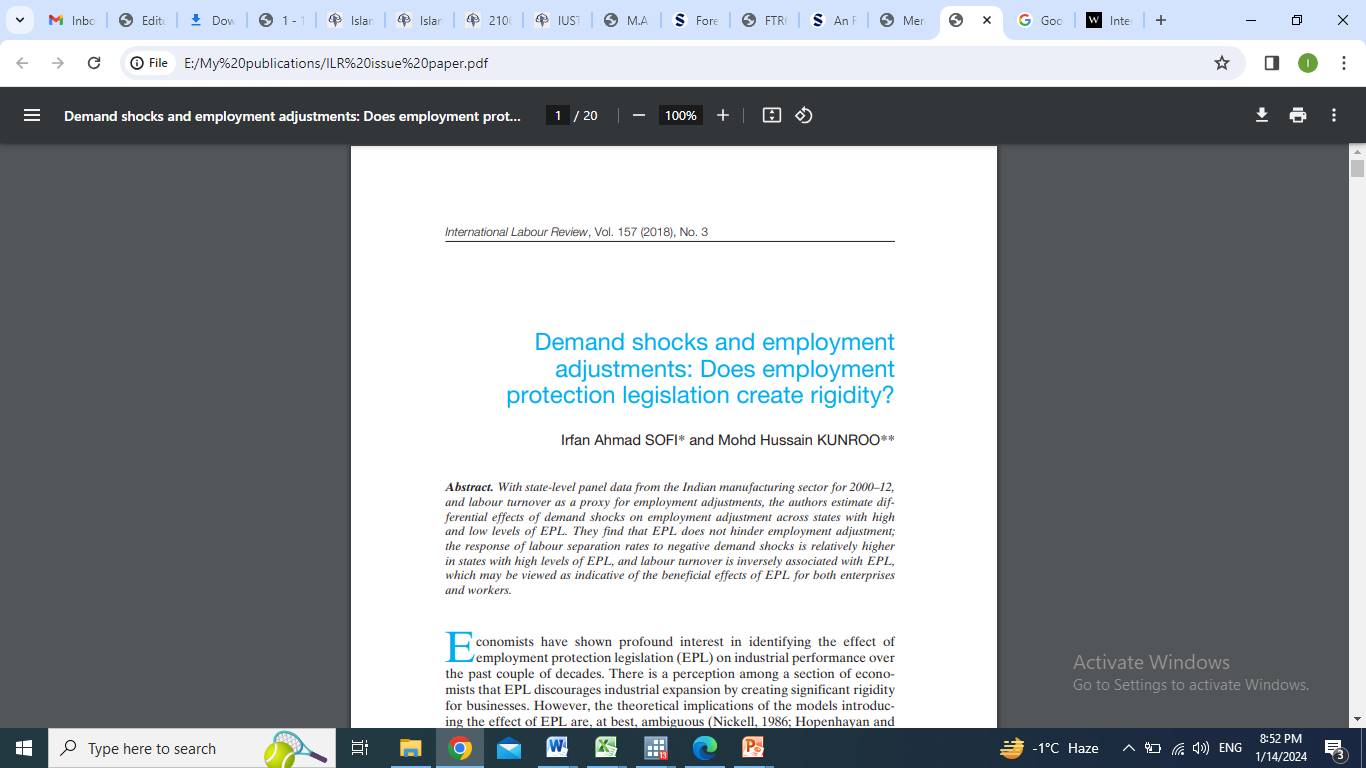Image resolution: width=1366 pixels, height=768 pixels.
Task: Click the PDF page number field
Action: pos(558,115)
